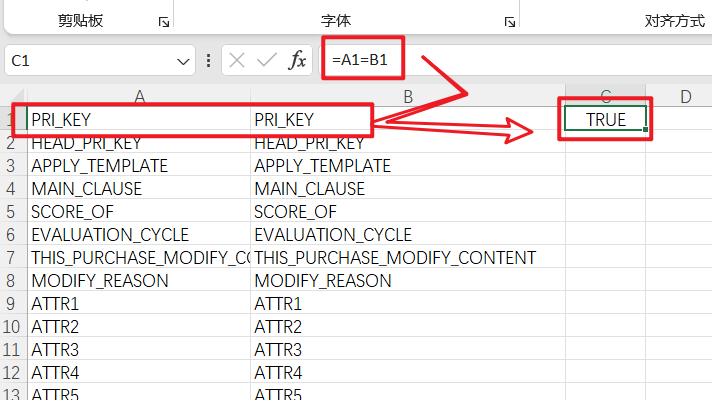Click the Name Box showing C1
The width and height of the screenshot is (712, 400).
90,61
